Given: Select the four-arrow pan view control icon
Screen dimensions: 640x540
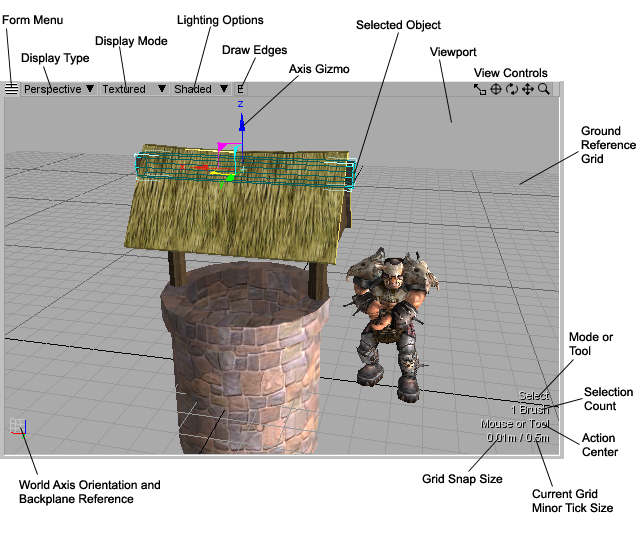Looking at the screenshot, I should tap(527, 89).
